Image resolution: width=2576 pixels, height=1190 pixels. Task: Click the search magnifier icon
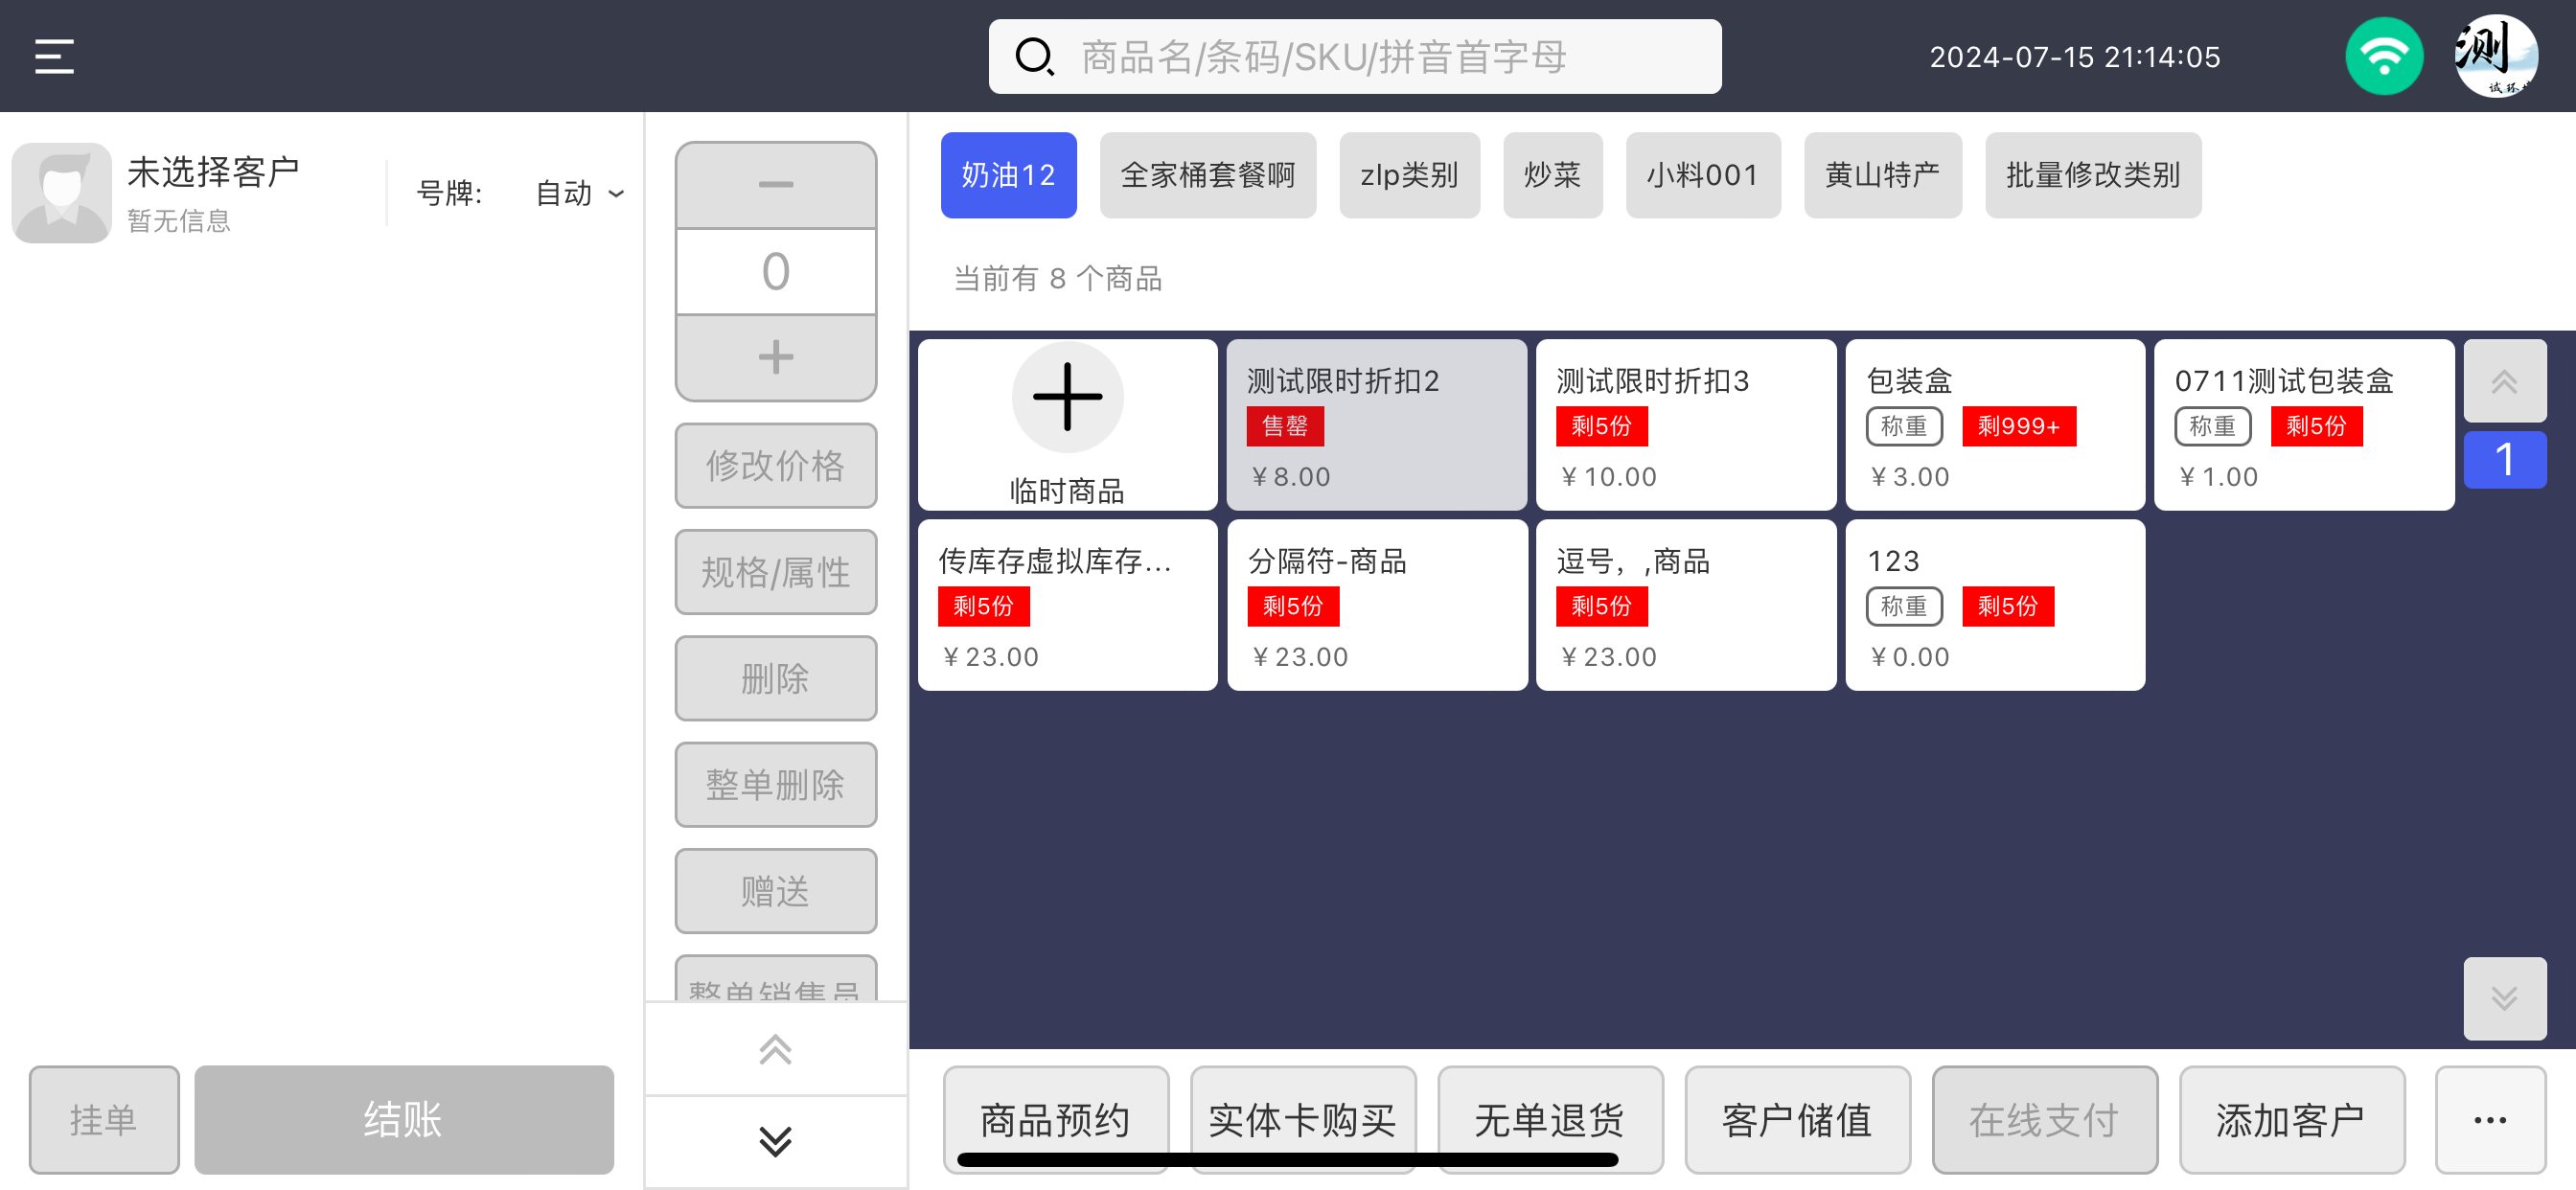pos(1034,57)
